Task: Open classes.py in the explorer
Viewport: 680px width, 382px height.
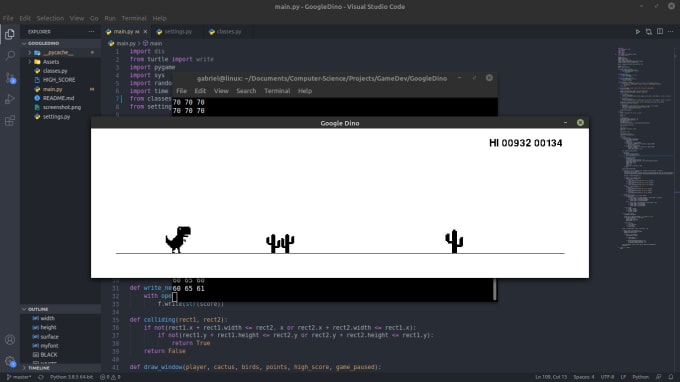Action: tap(61, 71)
